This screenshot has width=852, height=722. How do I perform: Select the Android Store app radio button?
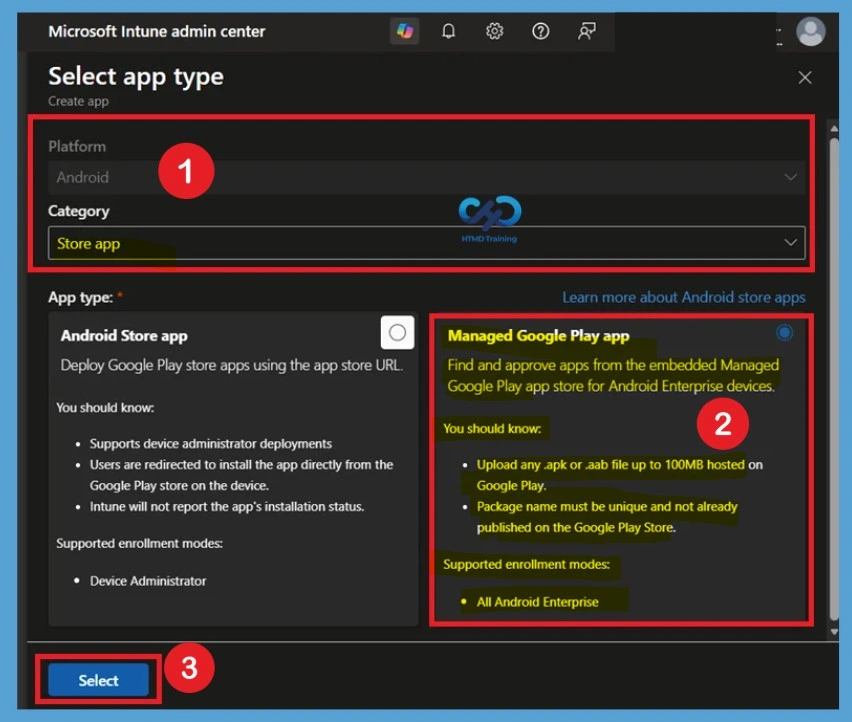(x=397, y=332)
